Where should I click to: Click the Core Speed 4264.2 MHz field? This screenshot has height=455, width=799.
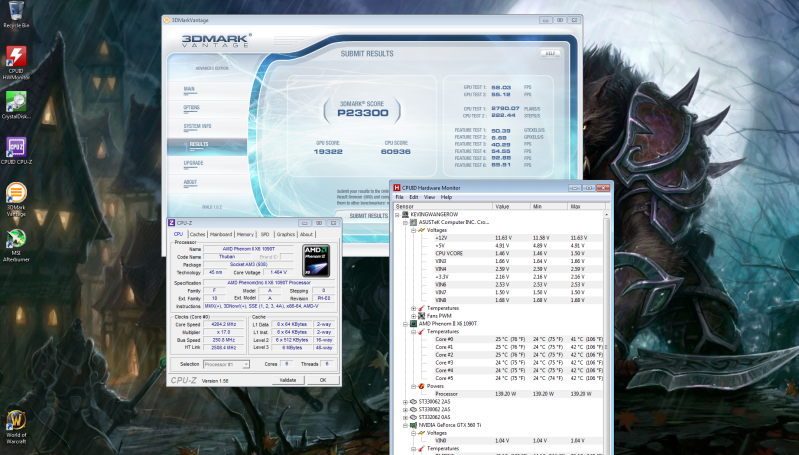pyautogui.click(x=224, y=324)
